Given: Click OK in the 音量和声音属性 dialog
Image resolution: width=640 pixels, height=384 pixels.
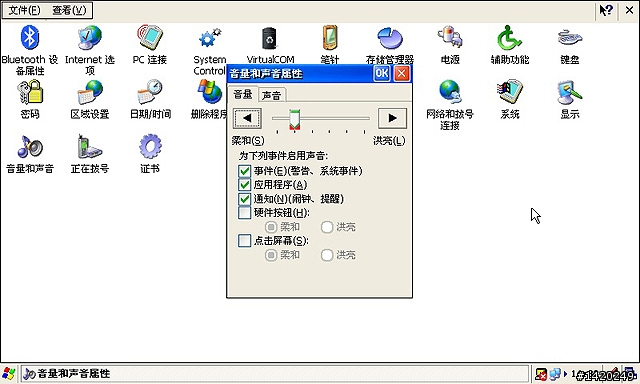Looking at the screenshot, I should point(382,73).
